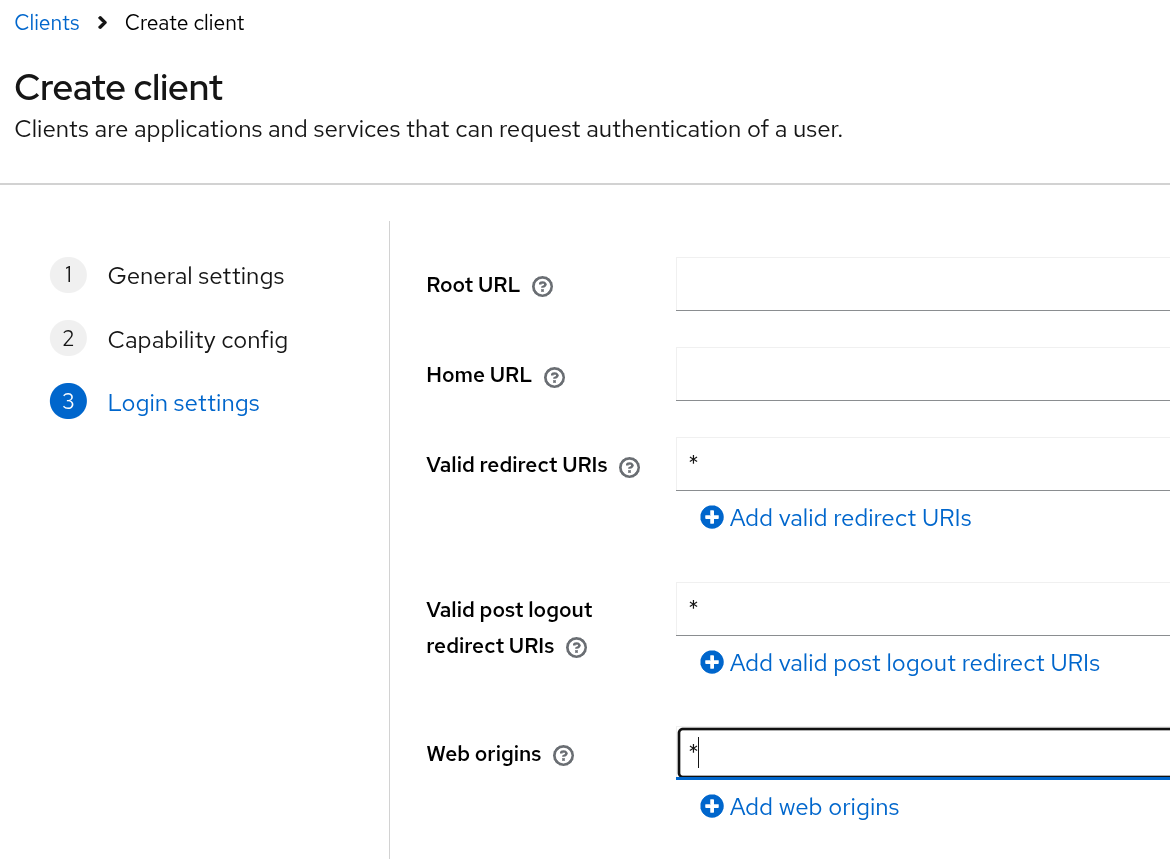Click the Home URL help icon

(x=554, y=377)
